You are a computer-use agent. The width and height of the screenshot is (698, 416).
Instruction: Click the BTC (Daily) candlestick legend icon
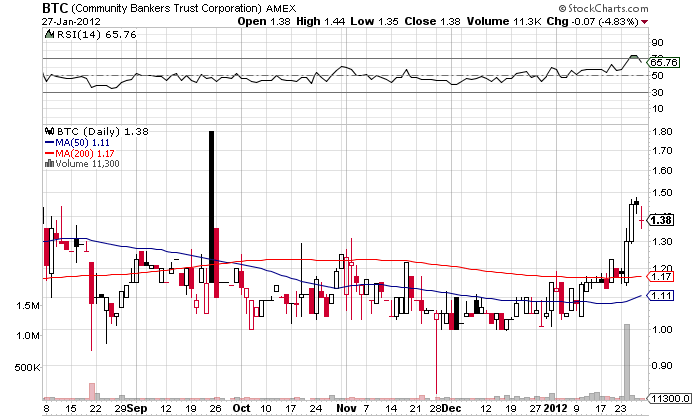click(x=47, y=131)
